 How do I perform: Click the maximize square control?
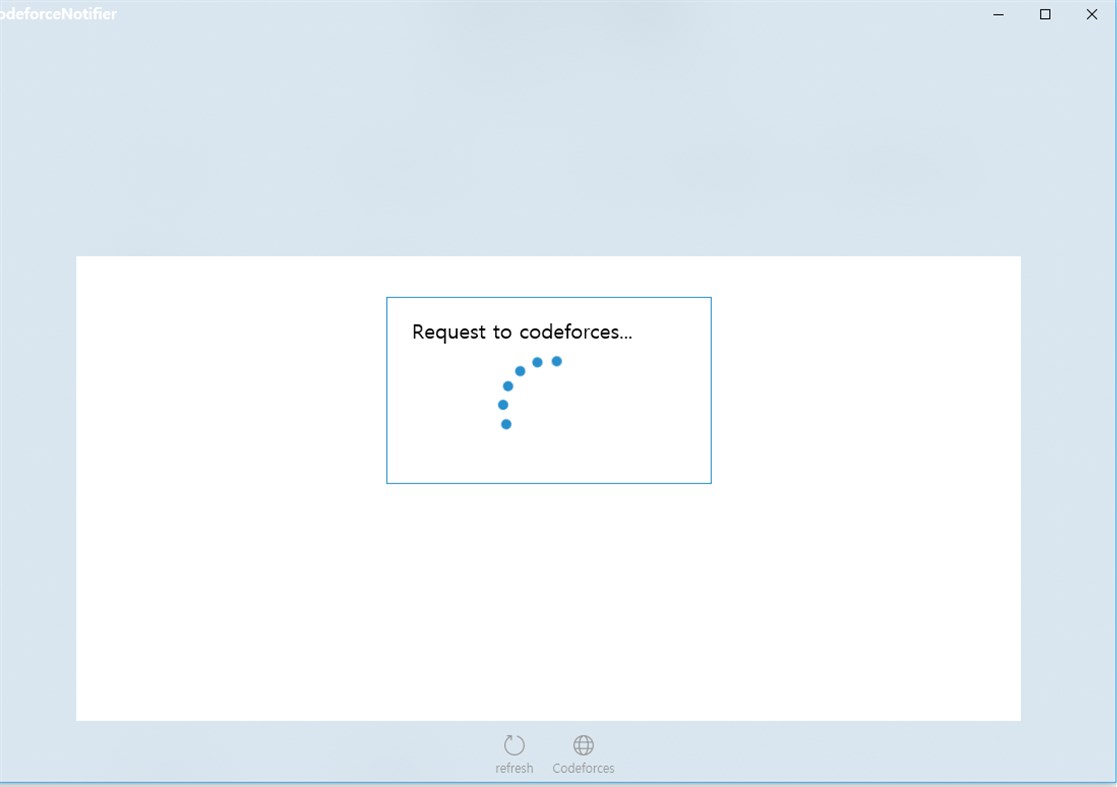(1045, 14)
